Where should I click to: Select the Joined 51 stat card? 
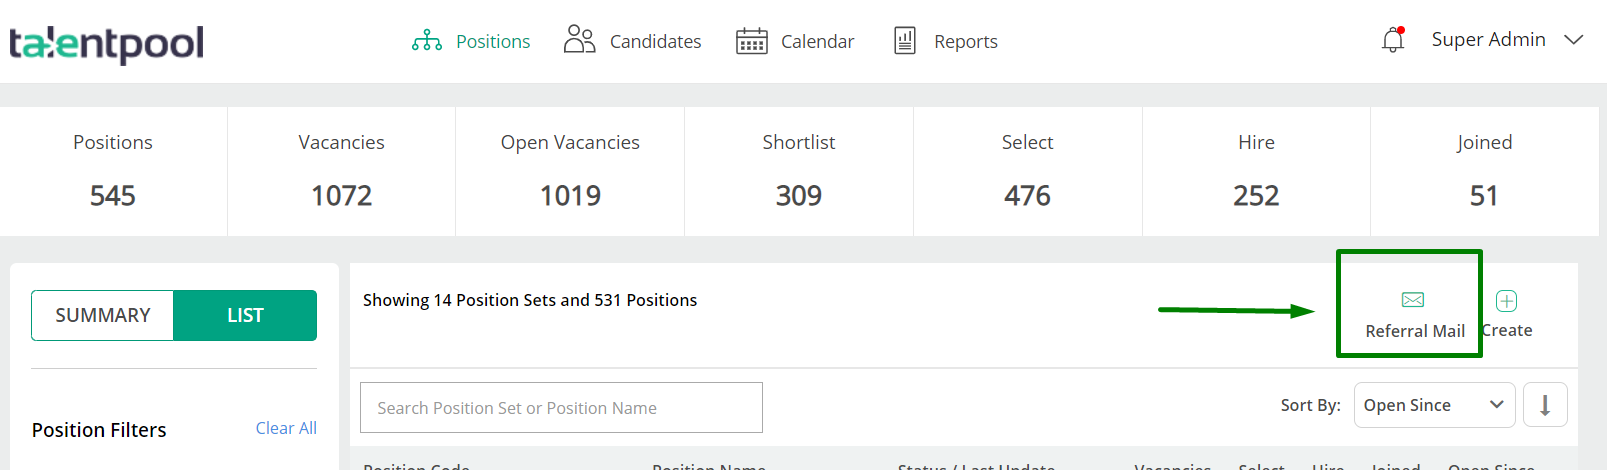click(1484, 171)
